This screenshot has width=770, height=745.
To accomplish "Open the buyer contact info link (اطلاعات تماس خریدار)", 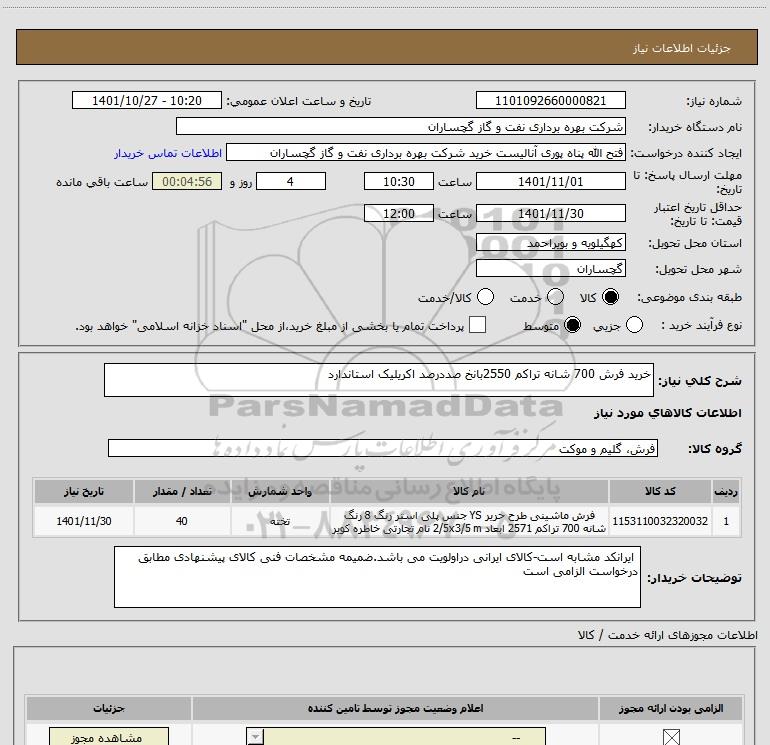I will pos(168,153).
